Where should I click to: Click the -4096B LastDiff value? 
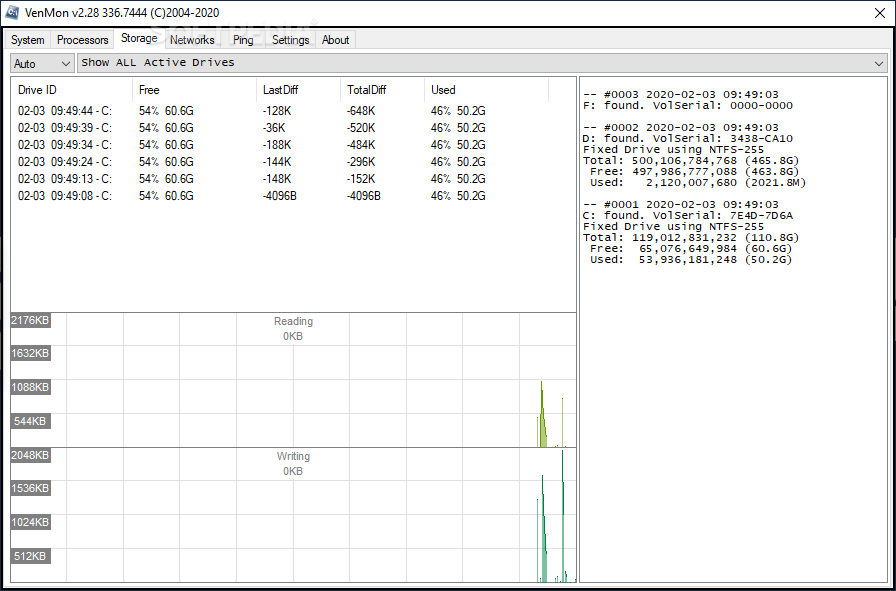coord(280,196)
